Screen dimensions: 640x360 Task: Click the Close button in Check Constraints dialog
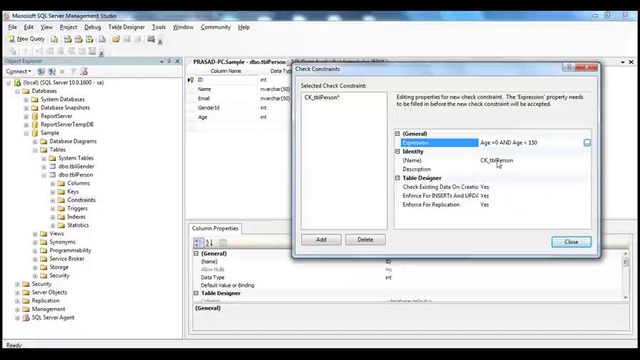click(571, 242)
